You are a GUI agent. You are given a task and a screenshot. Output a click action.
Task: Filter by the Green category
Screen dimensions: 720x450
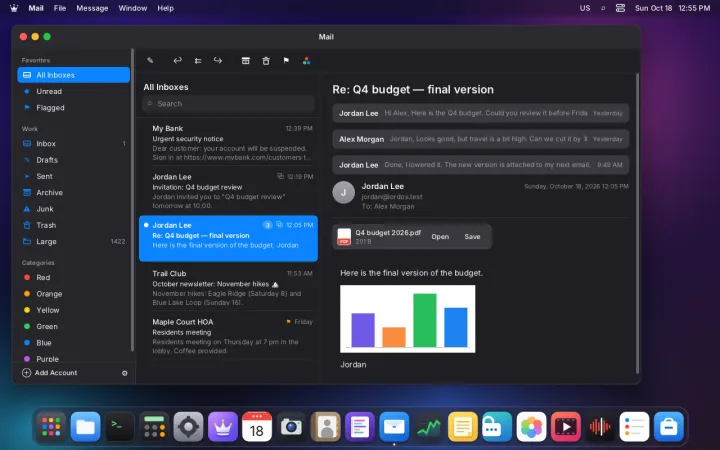pyautogui.click(x=73, y=326)
